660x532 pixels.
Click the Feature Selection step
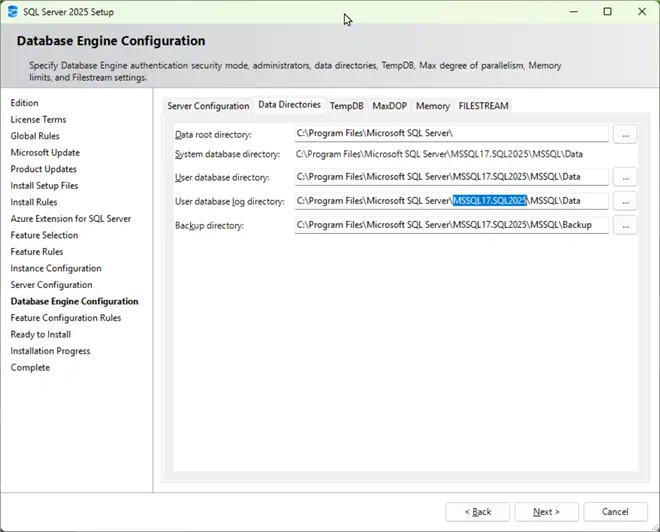[x=44, y=235]
